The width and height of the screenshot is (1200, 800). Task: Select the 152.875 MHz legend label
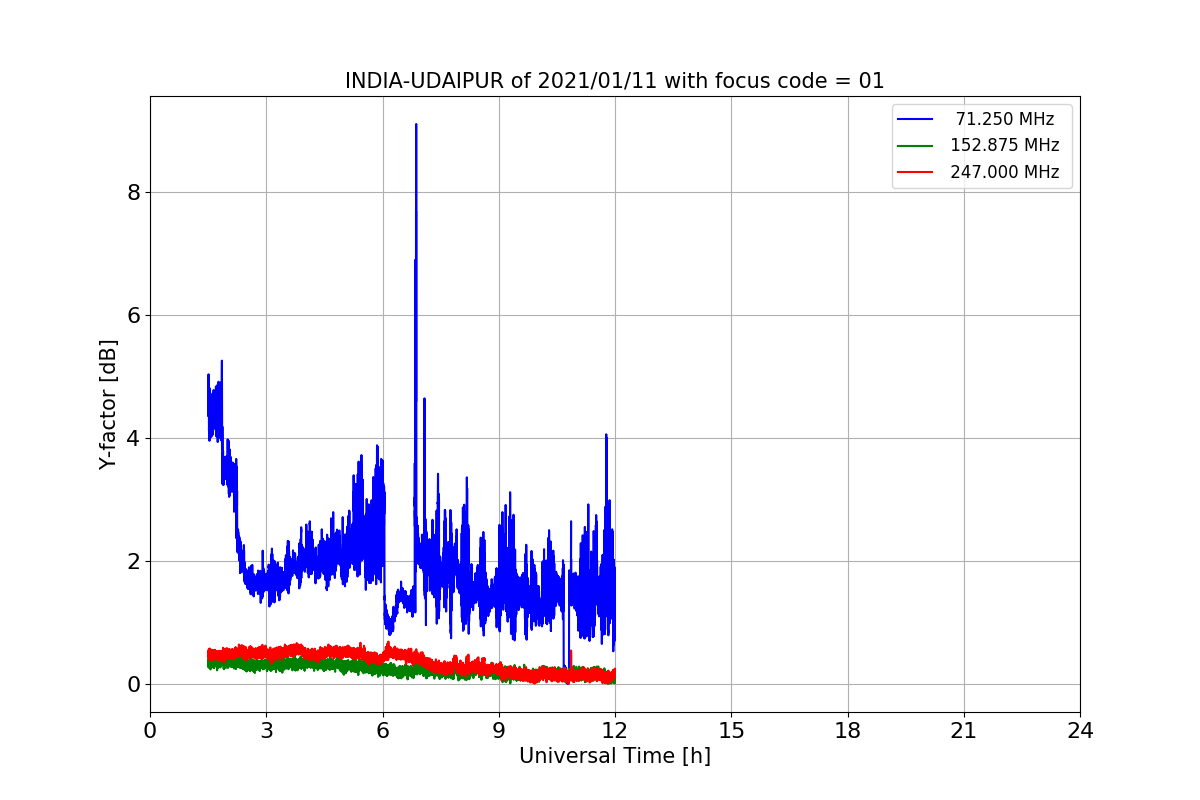point(1004,145)
